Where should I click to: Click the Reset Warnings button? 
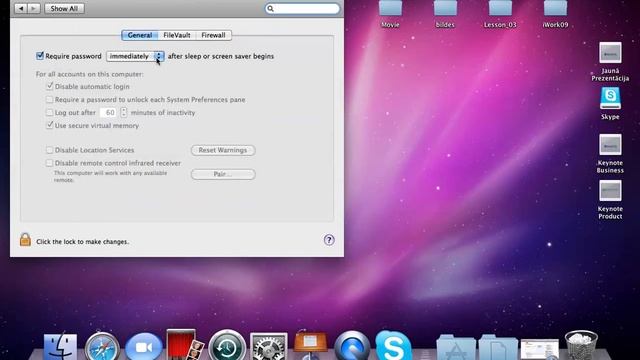[x=223, y=150]
